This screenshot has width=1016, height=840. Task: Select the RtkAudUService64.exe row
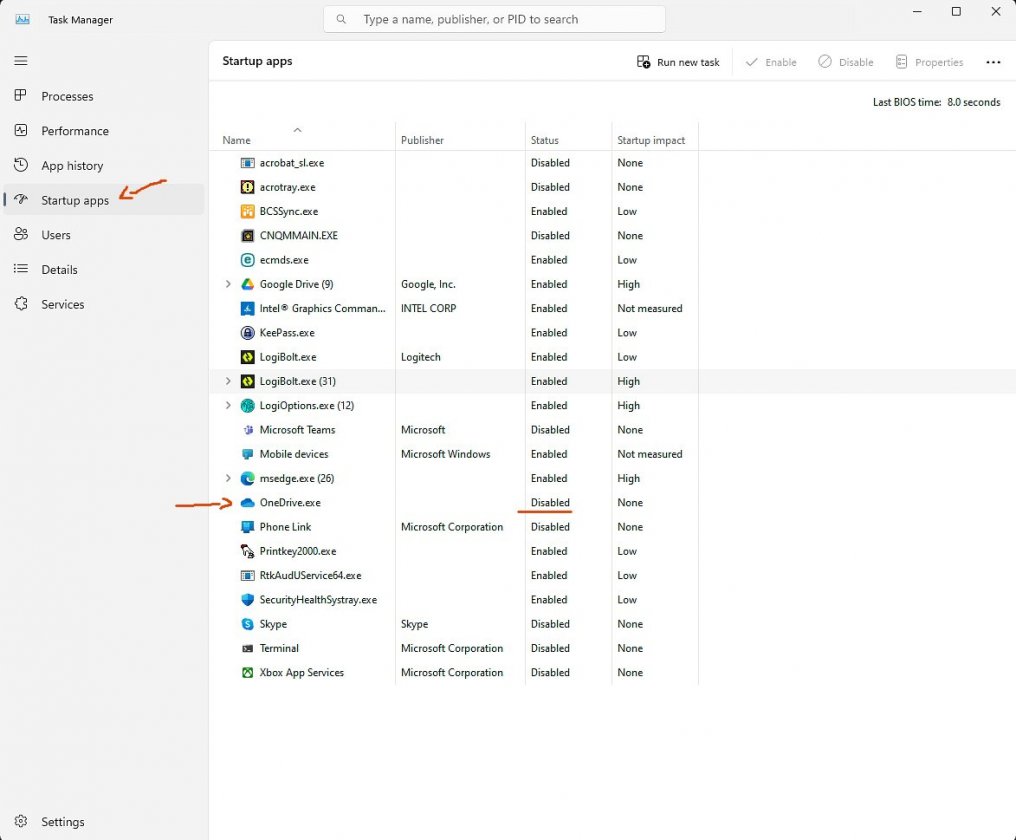pos(454,576)
